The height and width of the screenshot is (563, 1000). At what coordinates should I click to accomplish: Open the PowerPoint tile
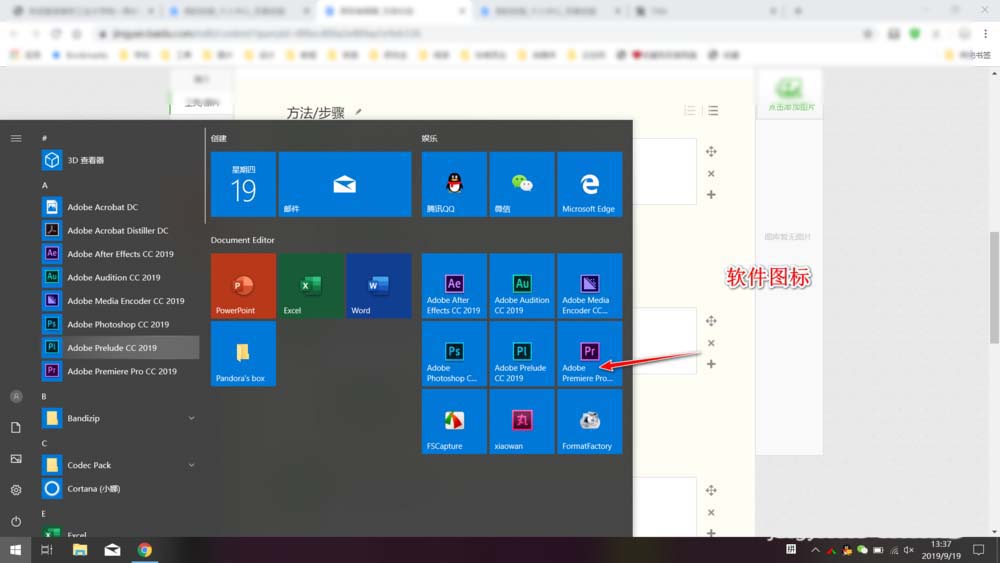pyautogui.click(x=243, y=285)
